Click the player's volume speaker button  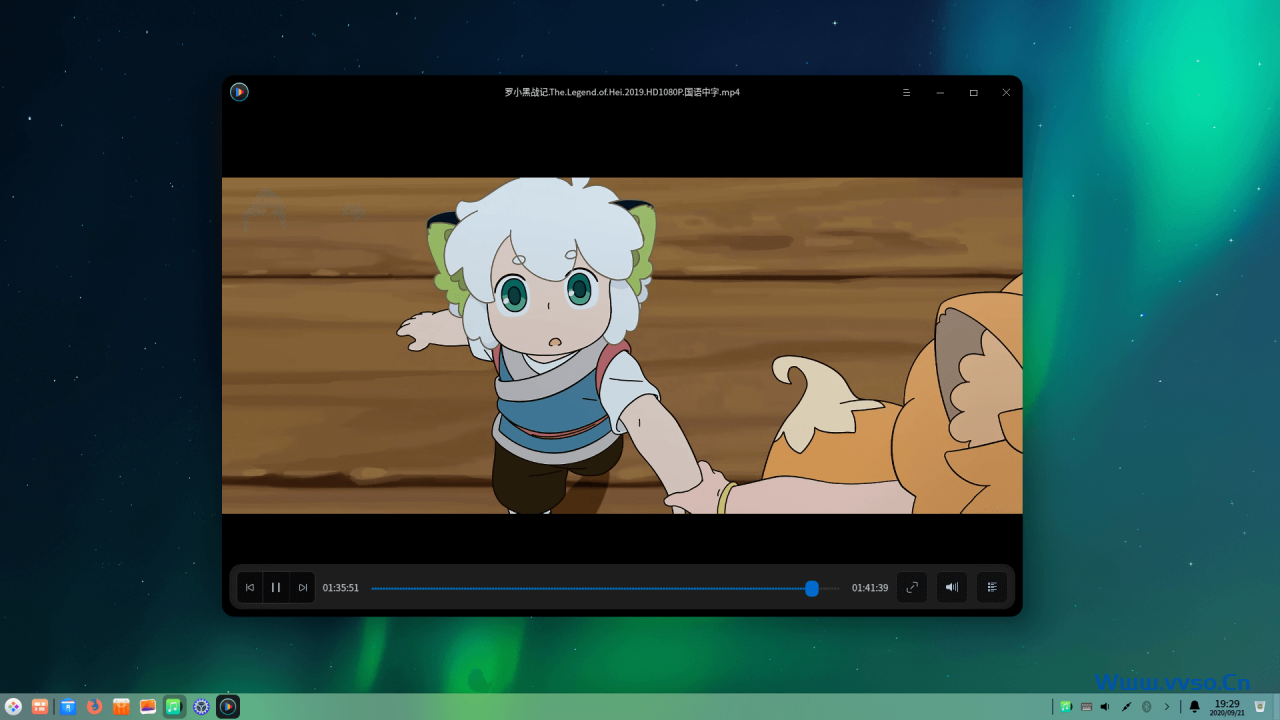coord(952,588)
